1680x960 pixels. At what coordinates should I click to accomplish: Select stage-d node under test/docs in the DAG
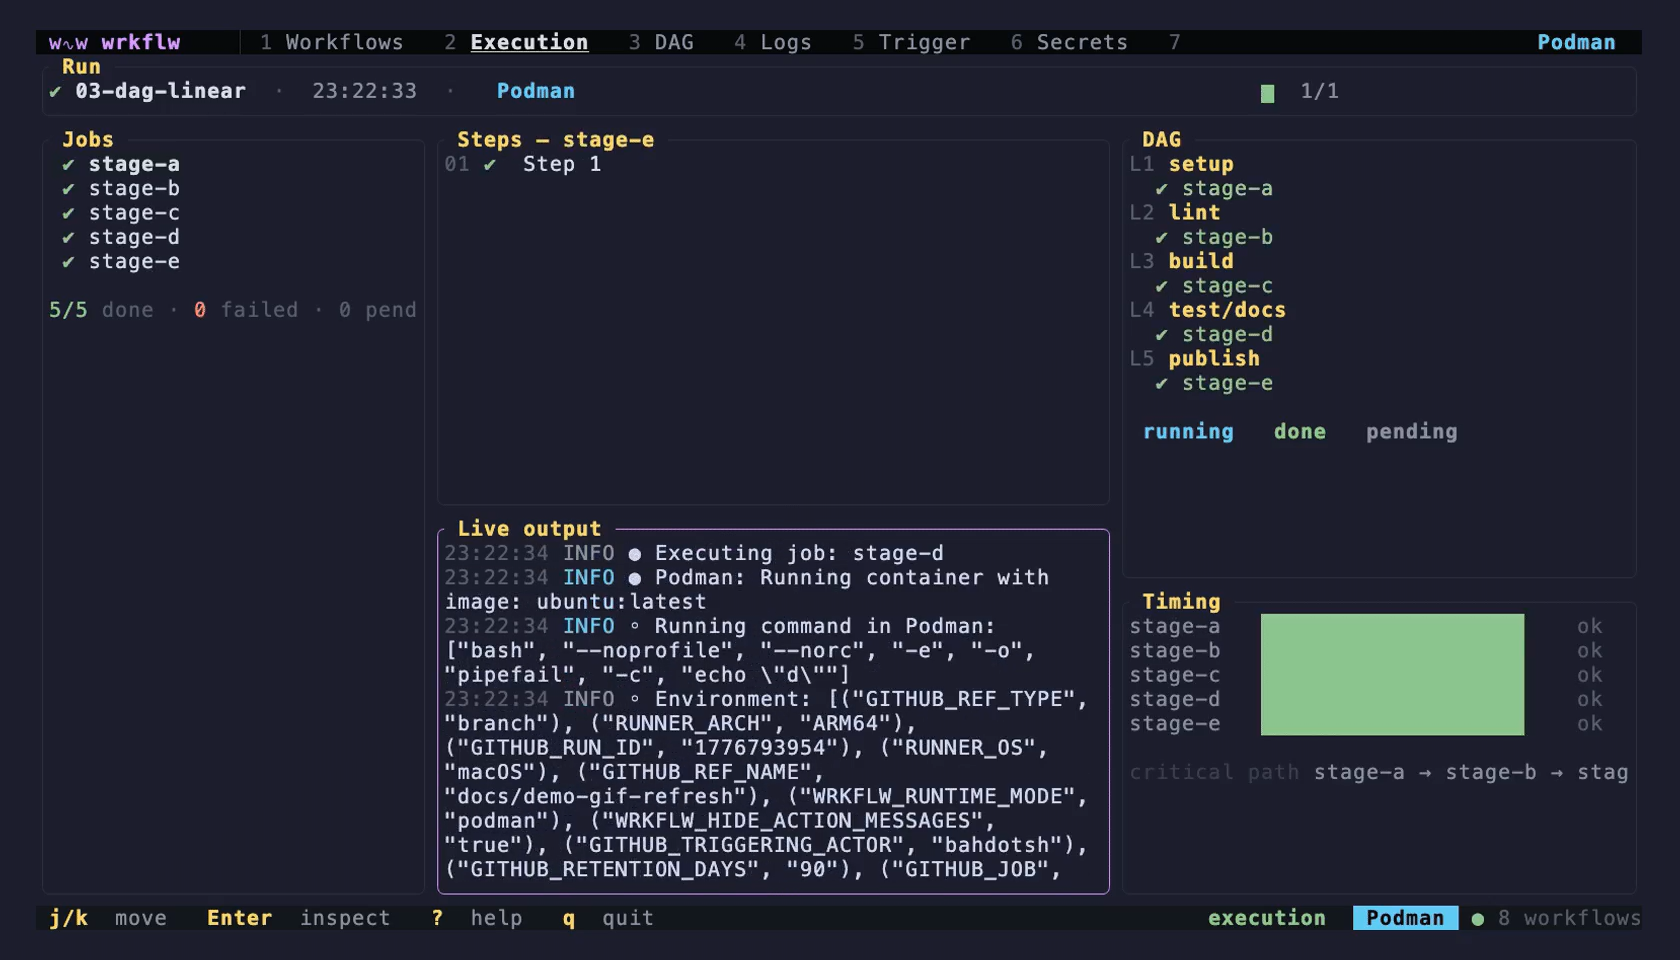[1227, 334]
